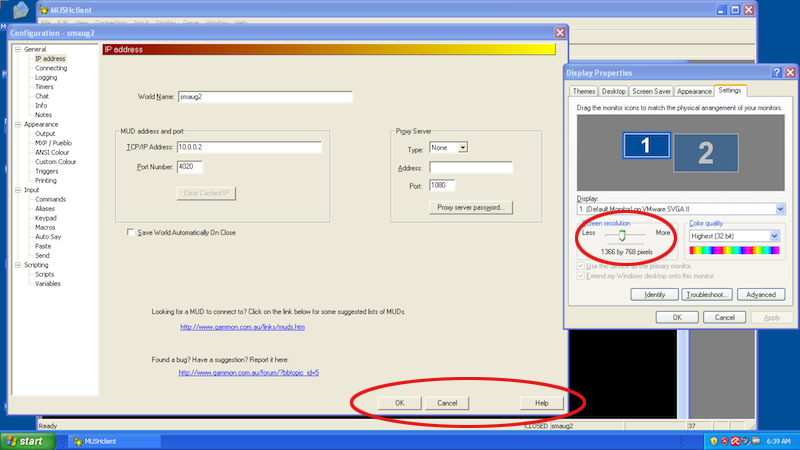Switch to MUSHclient in the taskbar
The image size is (800, 450).
click(115, 441)
